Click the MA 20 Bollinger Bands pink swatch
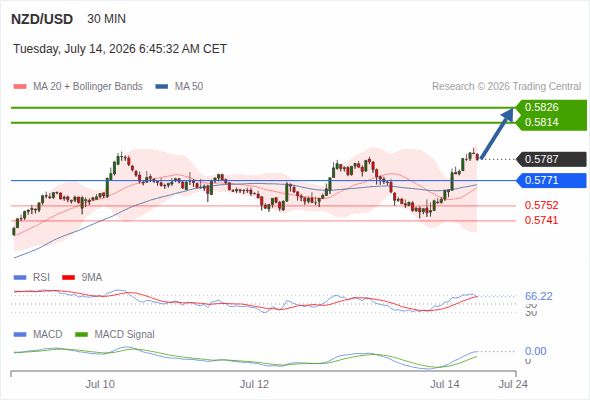Viewport: 590px width, 400px height. point(20,87)
